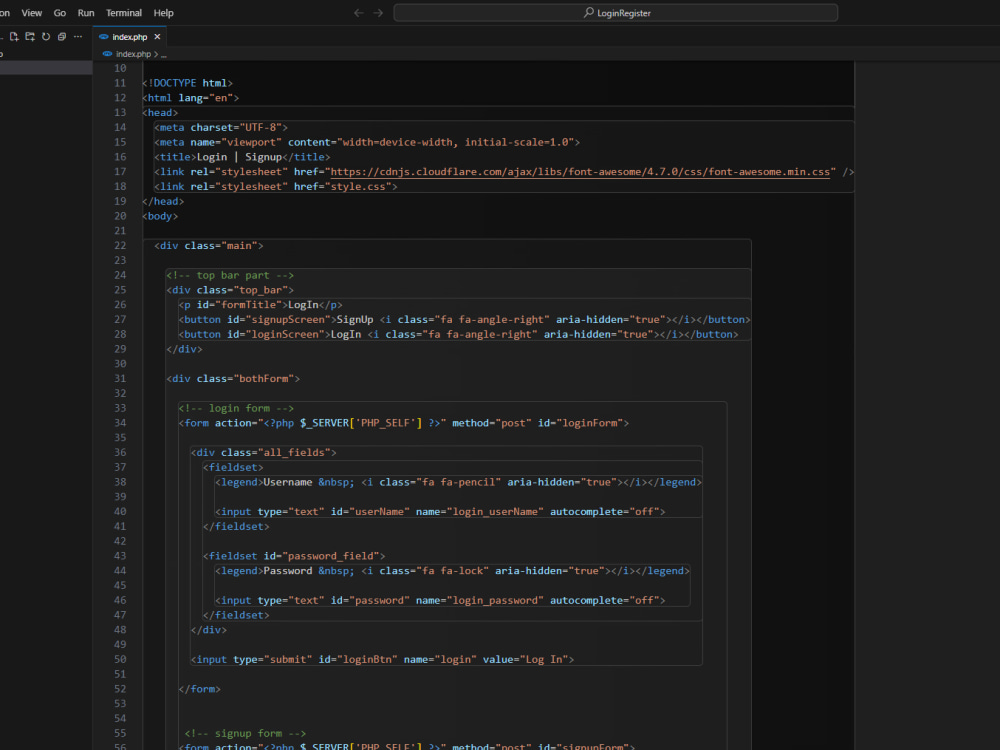Screen dimensions: 1000x750
Task: Click the LoginRegister command center search box
Action: coord(616,13)
